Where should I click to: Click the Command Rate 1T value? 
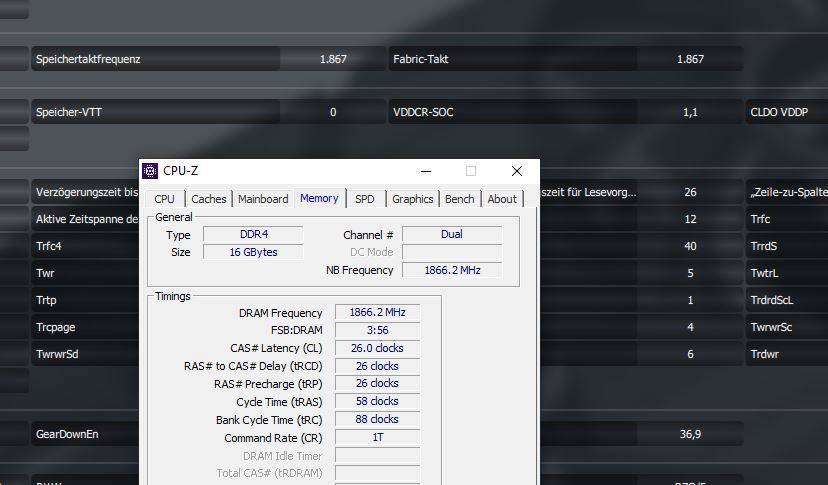(x=378, y=437)
